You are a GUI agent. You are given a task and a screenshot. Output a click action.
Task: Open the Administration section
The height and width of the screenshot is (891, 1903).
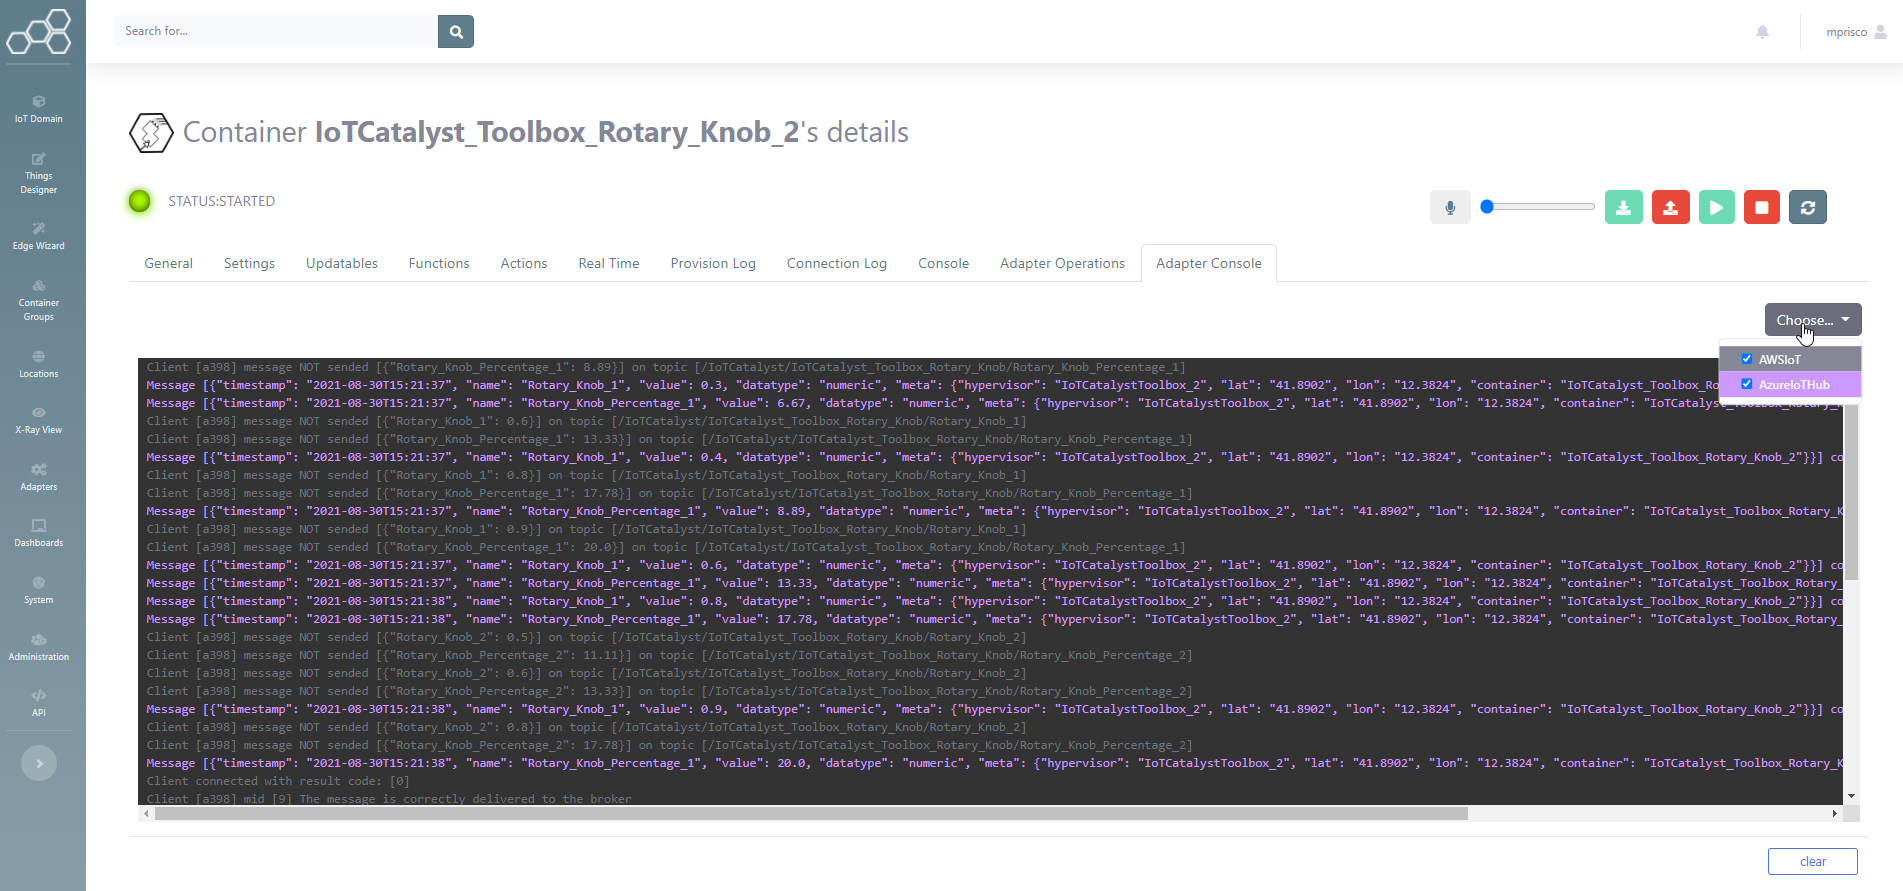38,647
